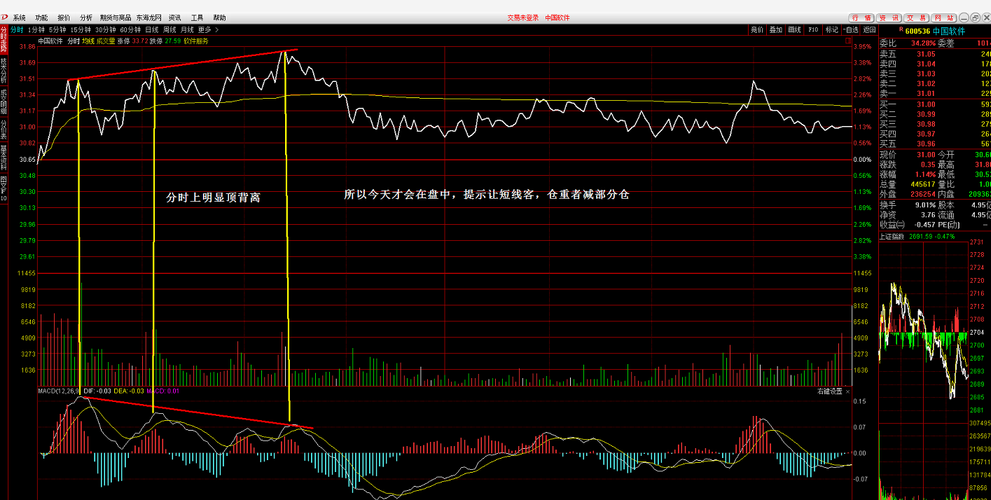This screenshot has width=991, height=500.
Task: Switch to the 月线 monthly chart
Action: coord(187,30)
